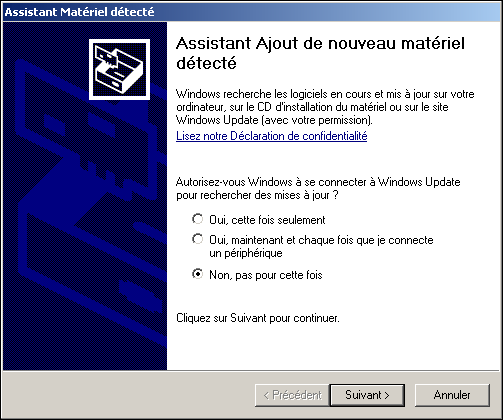
Task: Cancel the wizard with the Annuler button
Action: [452, 395]
